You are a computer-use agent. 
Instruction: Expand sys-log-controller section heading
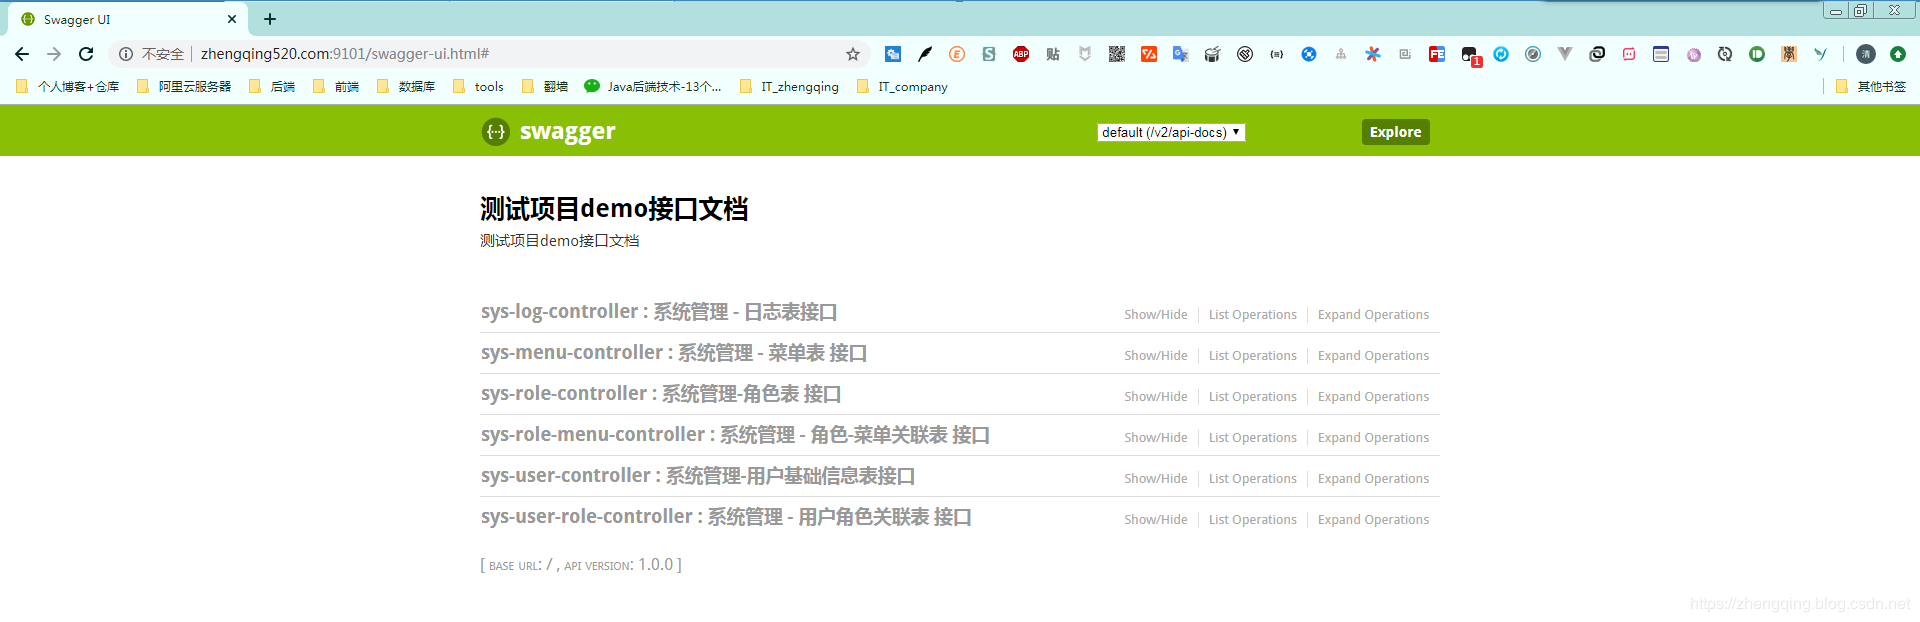[659, 312]
